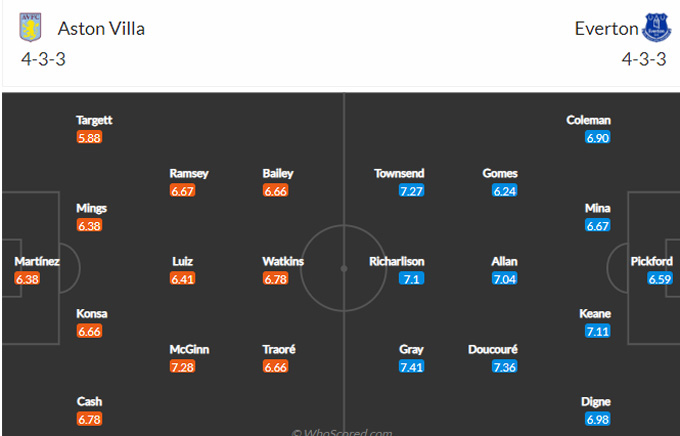Select Pickford's 6.59 rating badge
This screenshot has height=436, width=680.
pyautogui.click(x=660, y=279)
